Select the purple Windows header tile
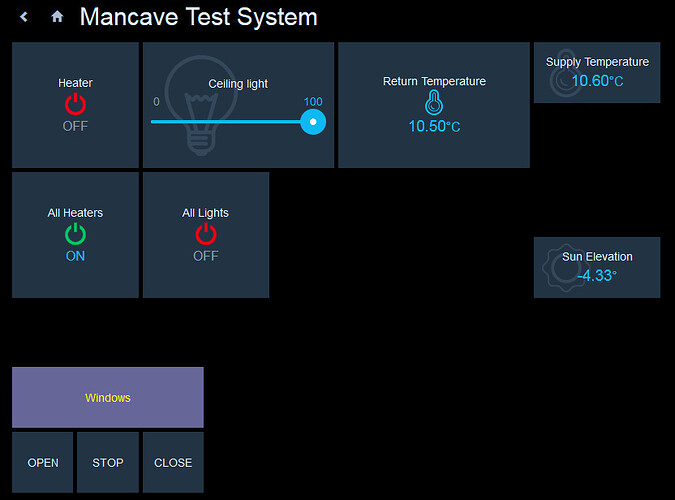The height and width of the screenshot is (500, 675). tap(108, 397)
